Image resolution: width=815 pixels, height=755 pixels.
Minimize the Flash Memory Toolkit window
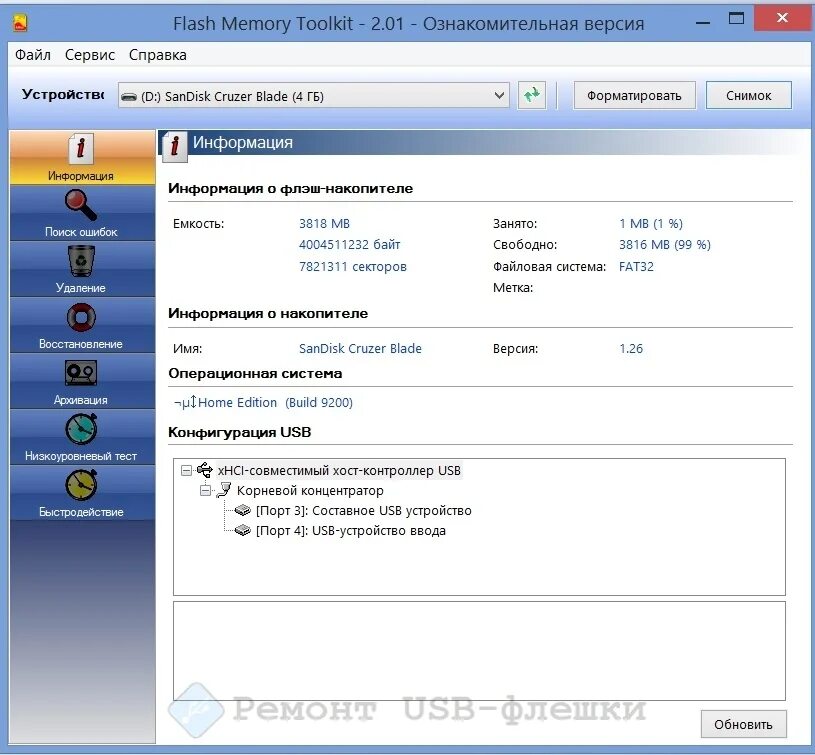[x=703, y=21]
